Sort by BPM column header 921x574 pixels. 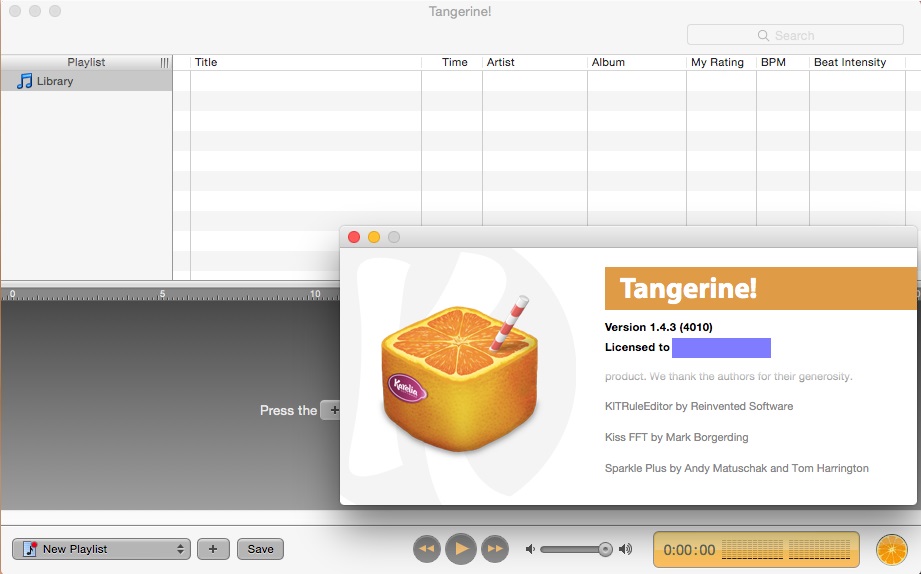point(782,62)
